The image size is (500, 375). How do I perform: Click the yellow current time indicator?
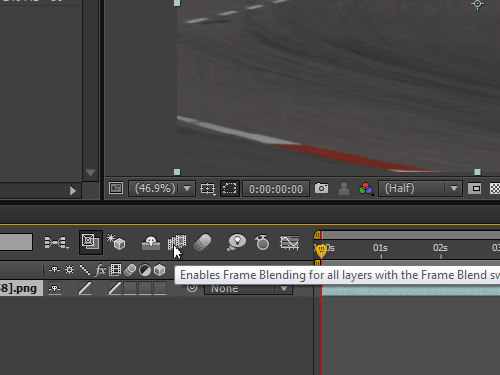(321, 250)
